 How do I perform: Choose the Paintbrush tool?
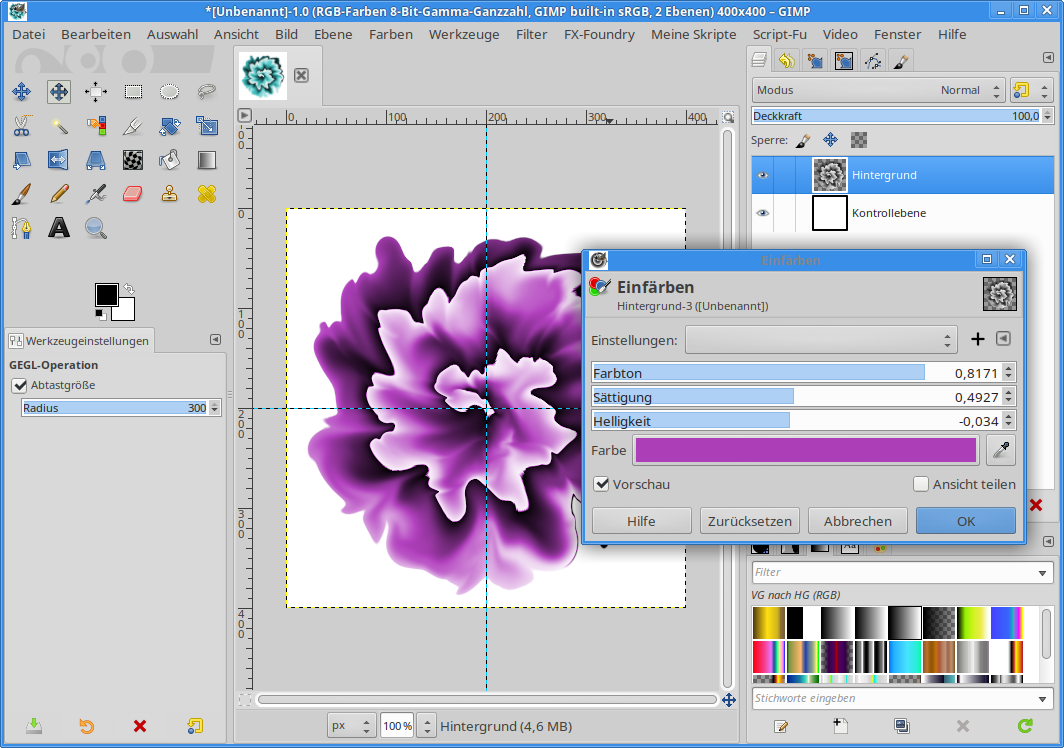(x=21, y=193)
